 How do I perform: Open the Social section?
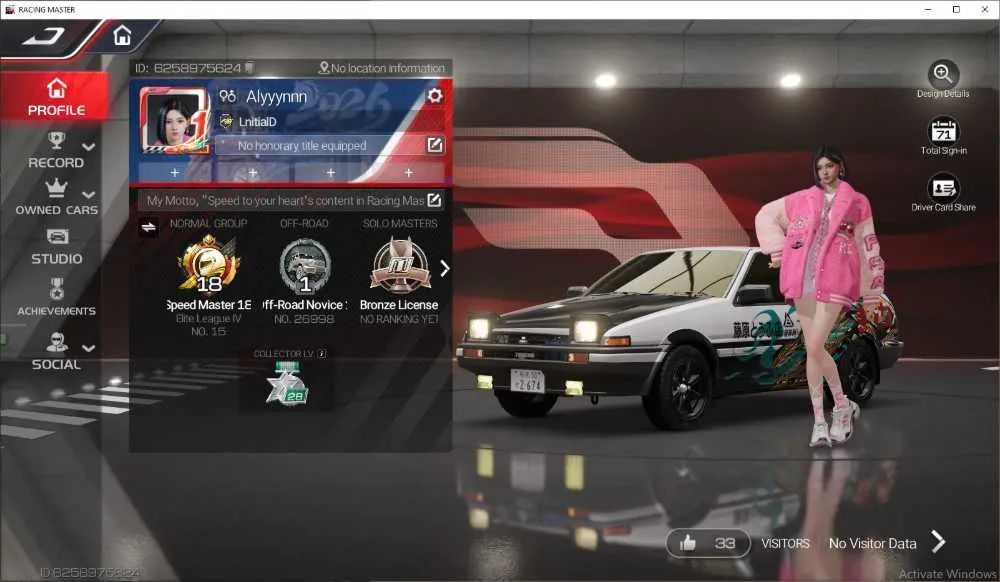[56, 352]
